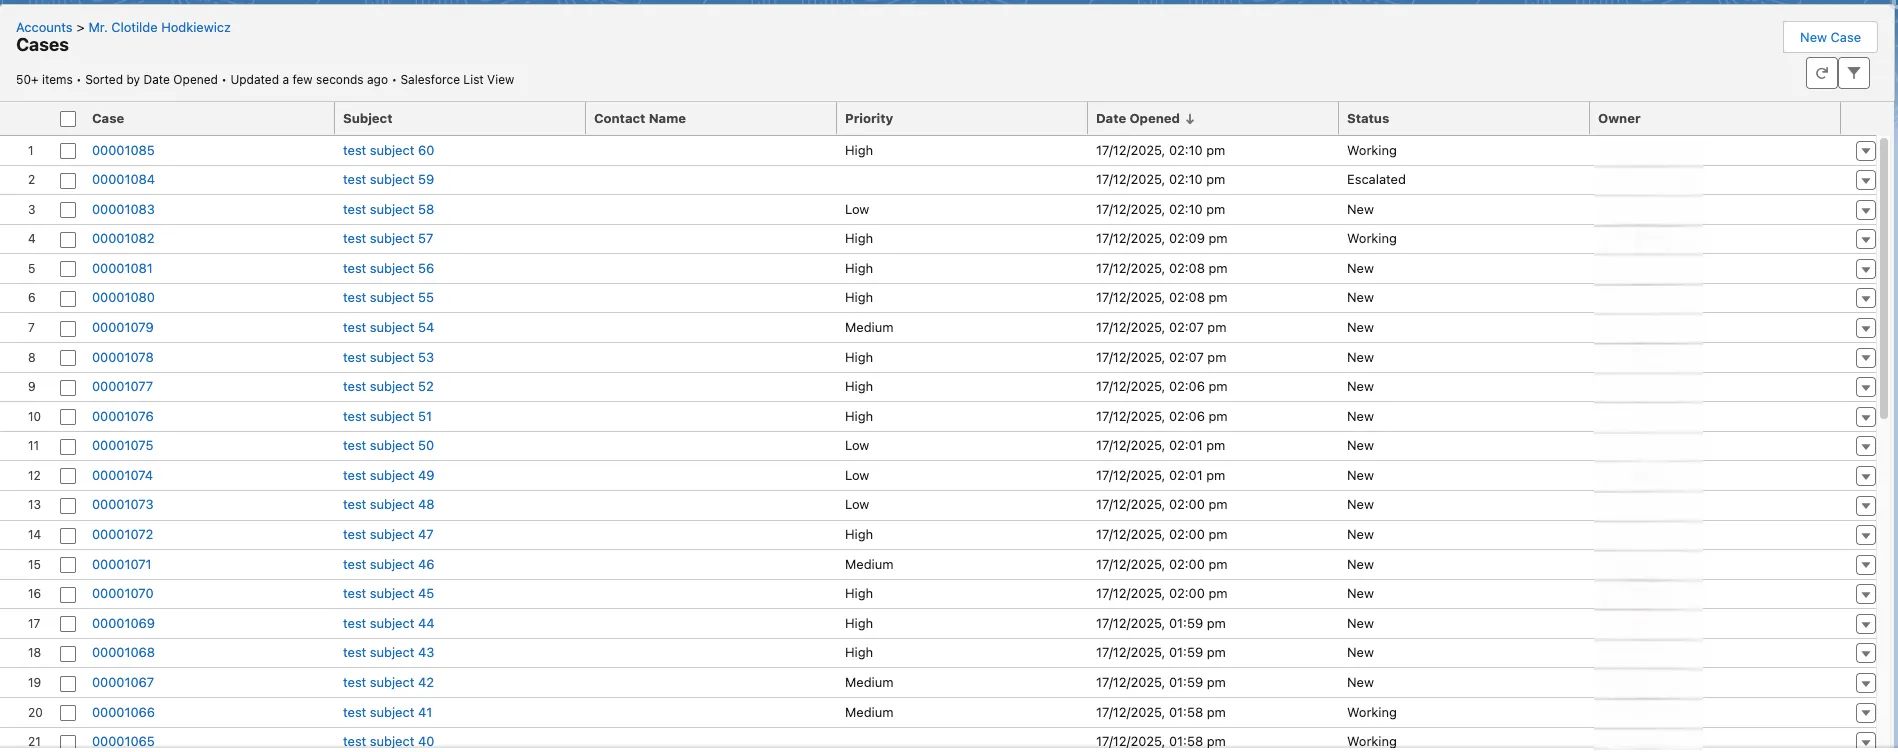
Task: Click the refresh list icon button
Action: click(x=1821, y=73)
